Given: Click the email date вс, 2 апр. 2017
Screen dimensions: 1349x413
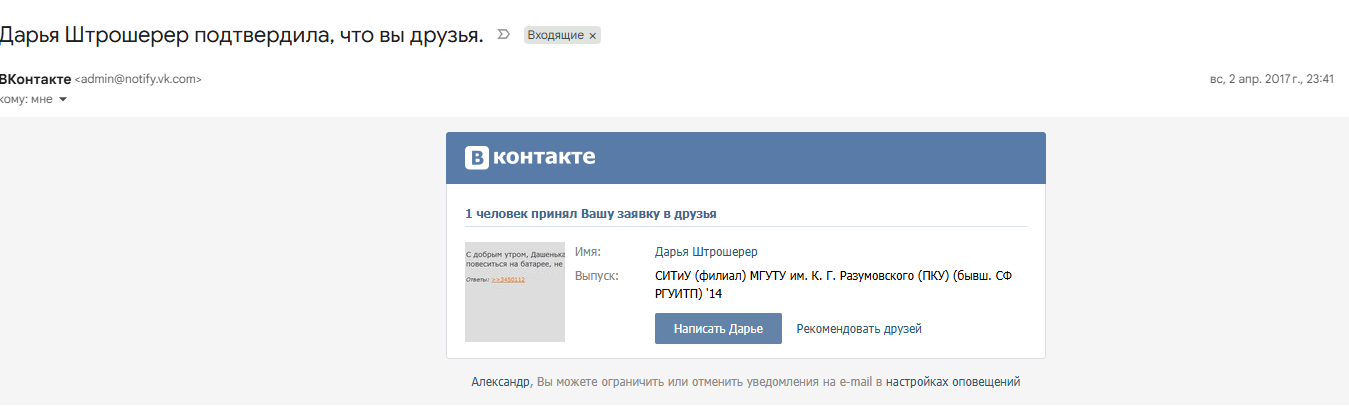Looking at the screenshot, I should click(1272, 79).
